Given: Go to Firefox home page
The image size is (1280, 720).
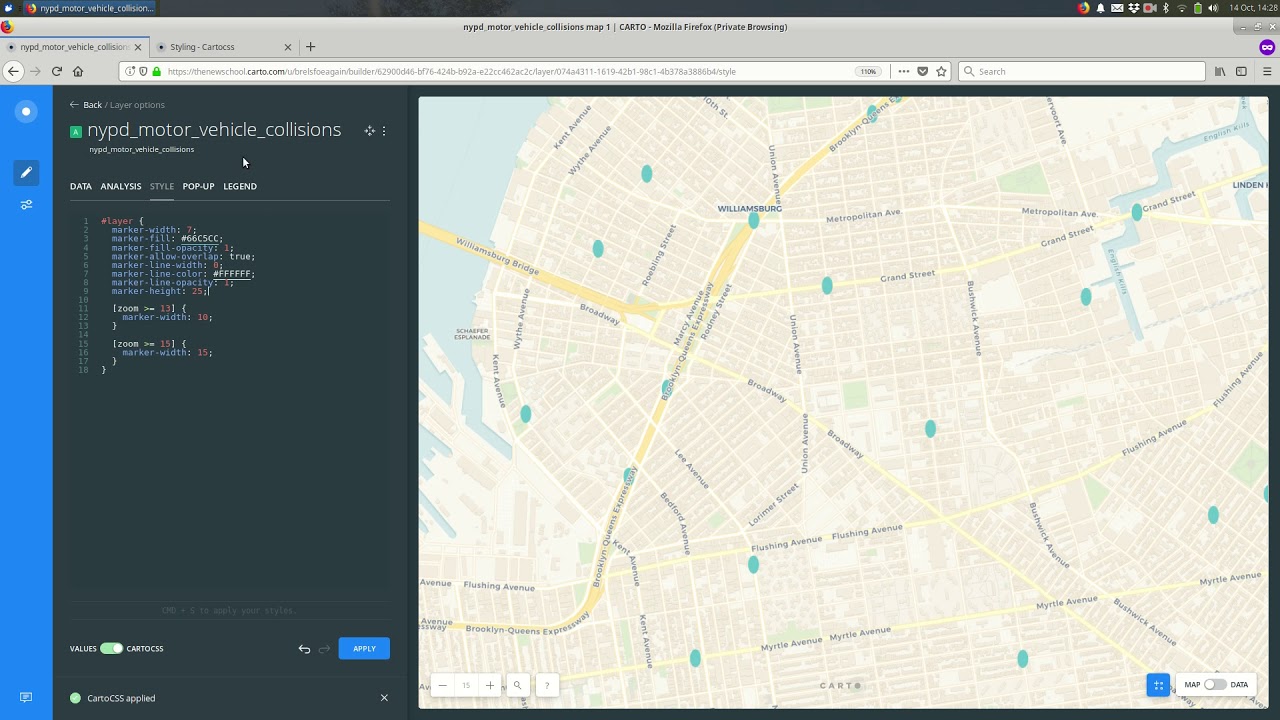Looking at the screenshot, I should click(x=78, y=71).
